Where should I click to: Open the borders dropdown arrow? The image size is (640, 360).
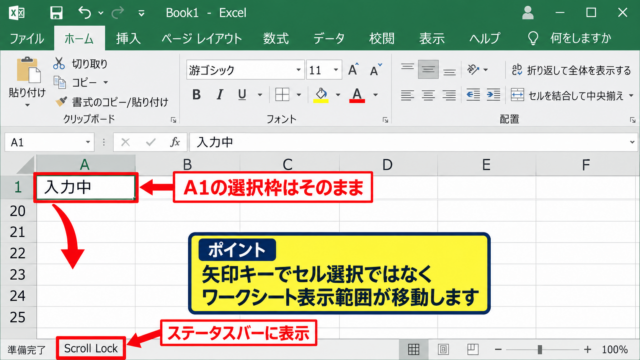299,95
